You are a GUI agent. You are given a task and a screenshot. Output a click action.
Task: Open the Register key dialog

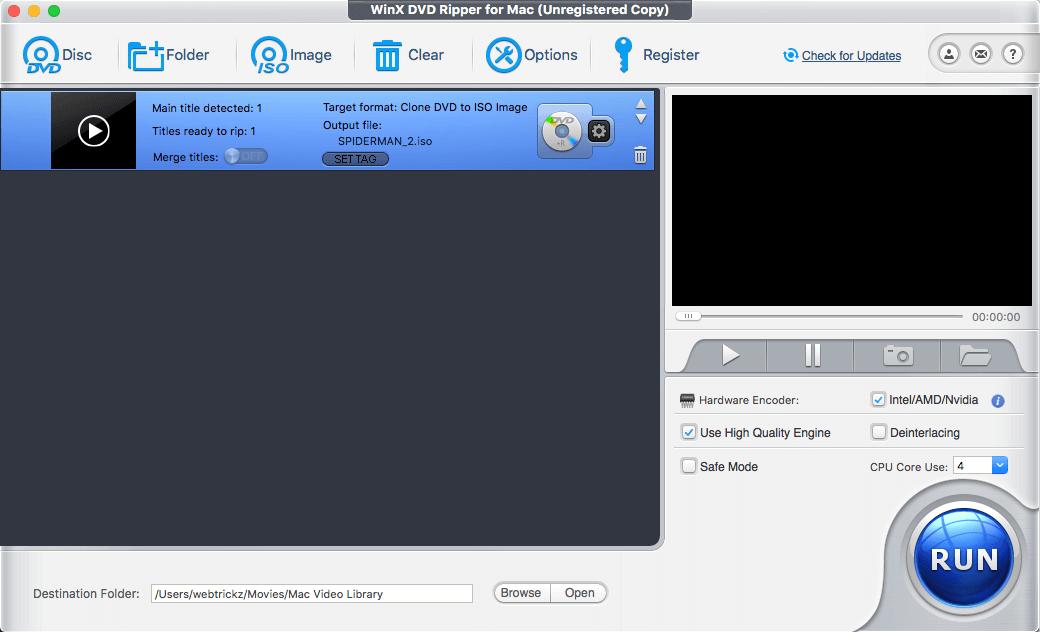pyautogui.click(x=656, y=55)
